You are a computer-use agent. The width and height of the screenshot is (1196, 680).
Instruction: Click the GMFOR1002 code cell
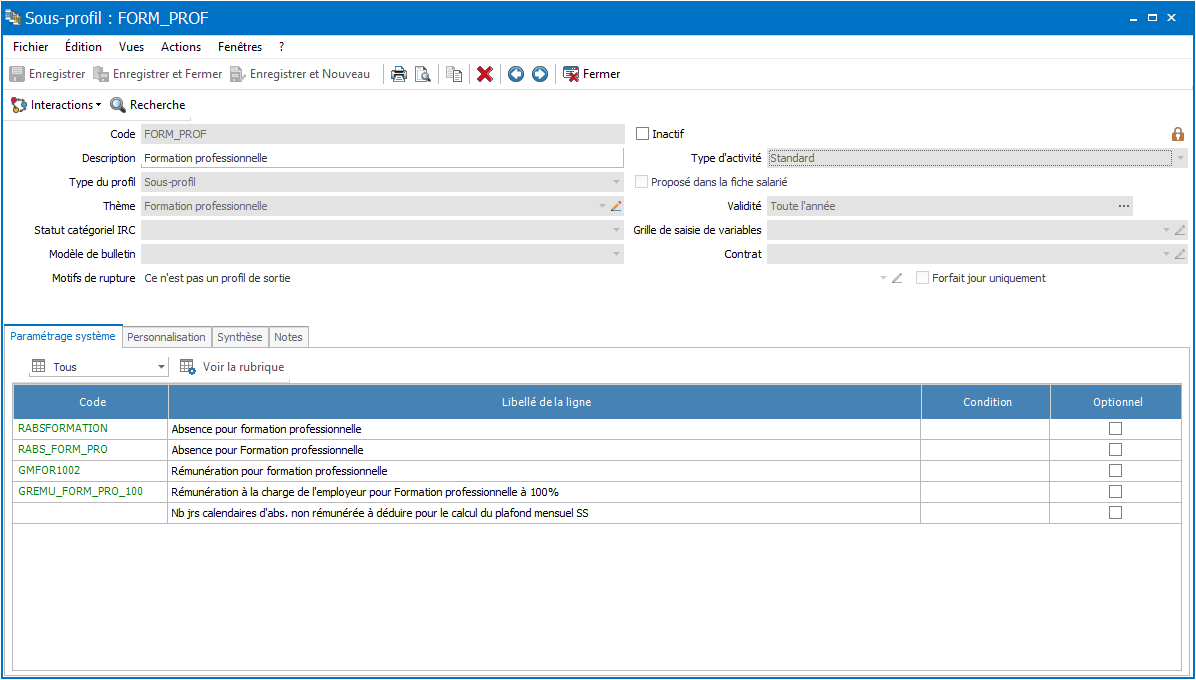(91, 470)
